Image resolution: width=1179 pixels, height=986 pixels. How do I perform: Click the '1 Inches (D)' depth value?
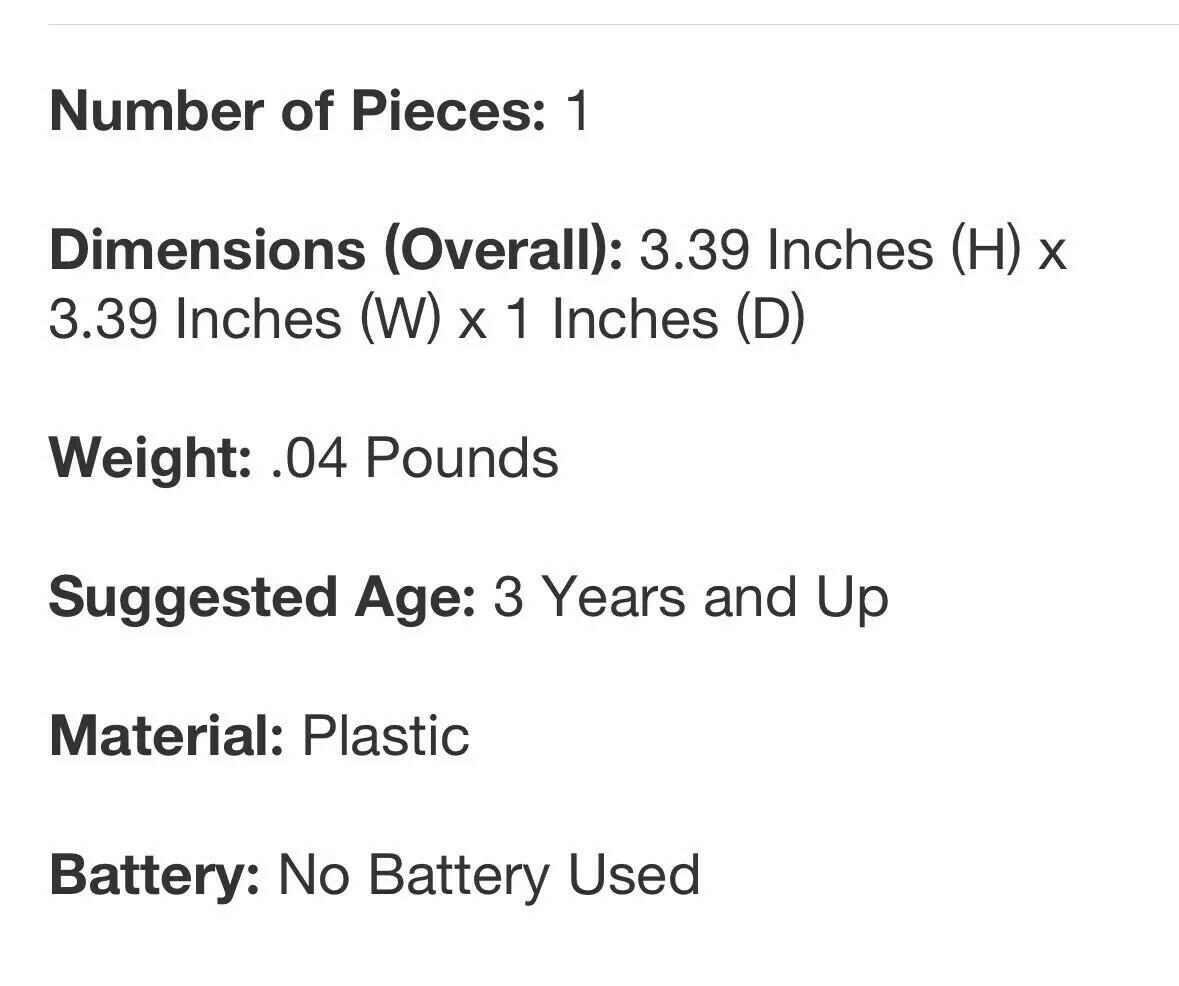655,320
